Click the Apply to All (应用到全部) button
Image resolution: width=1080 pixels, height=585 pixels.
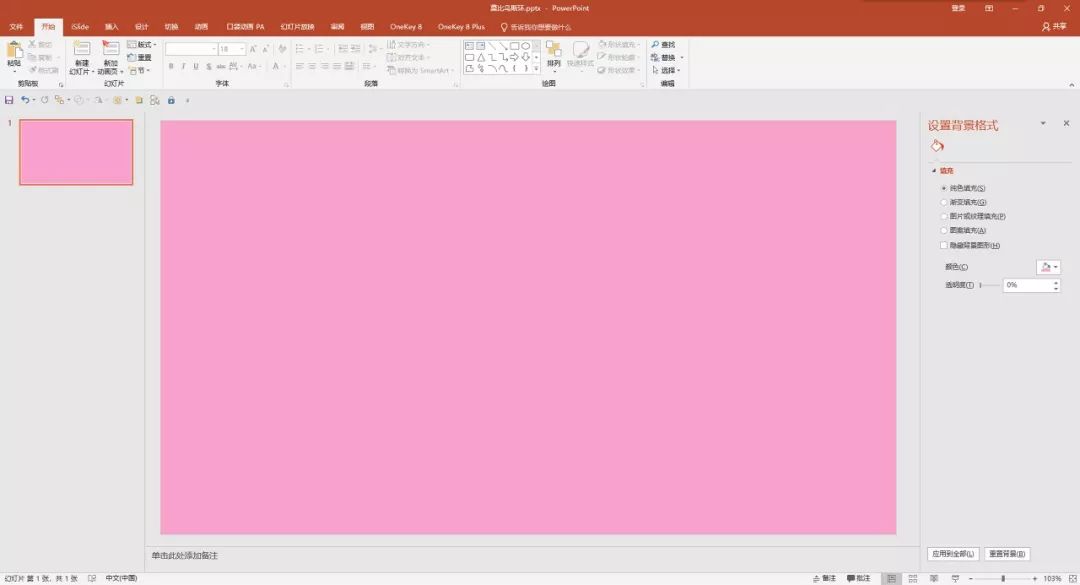952,553
